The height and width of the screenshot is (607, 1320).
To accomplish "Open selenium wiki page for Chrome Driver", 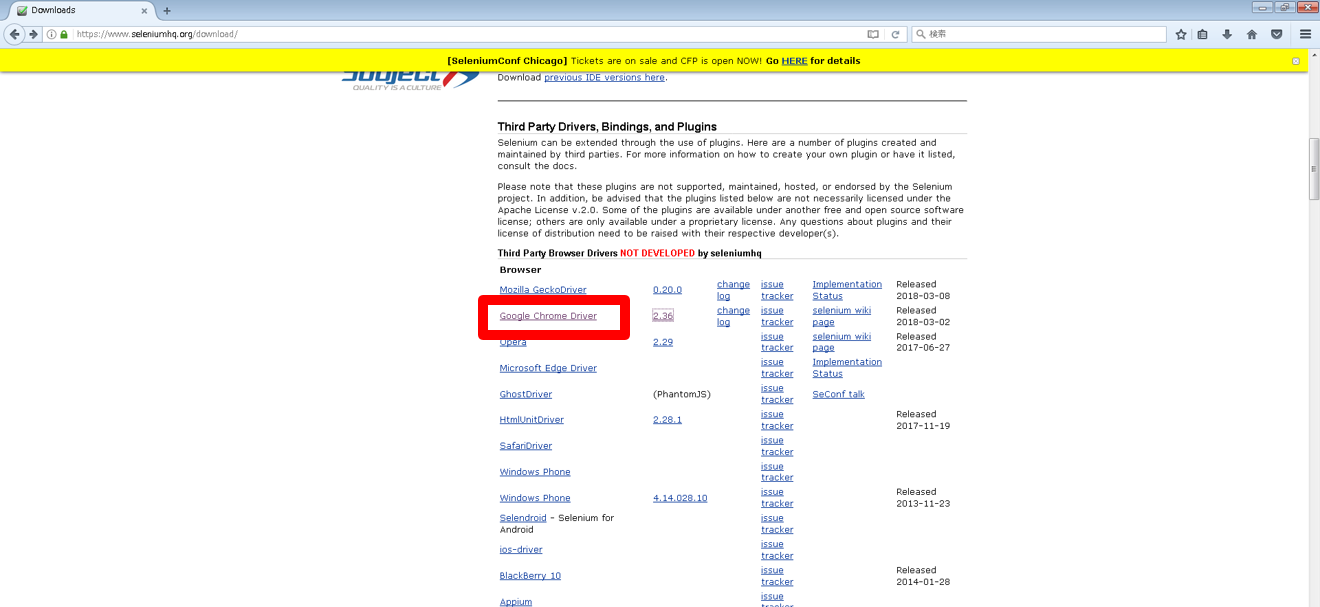I will pos(842,316).
